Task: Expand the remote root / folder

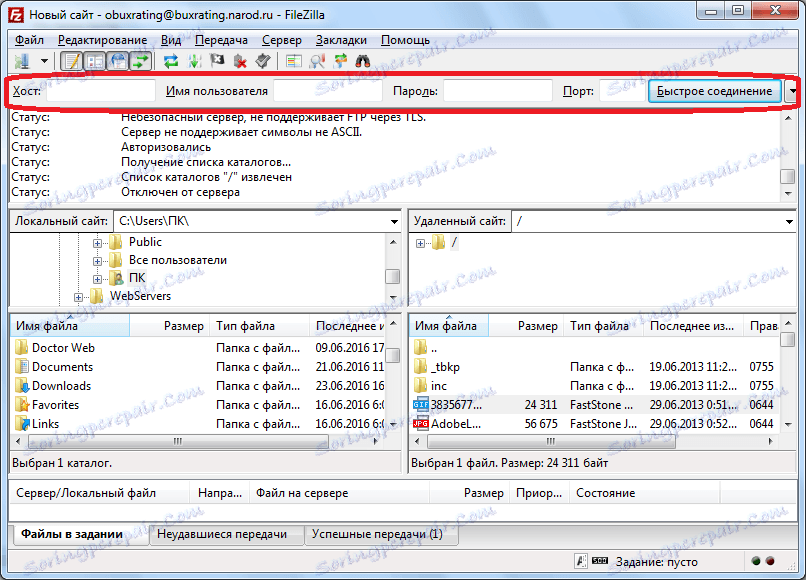Action: [x=420, y=243]
